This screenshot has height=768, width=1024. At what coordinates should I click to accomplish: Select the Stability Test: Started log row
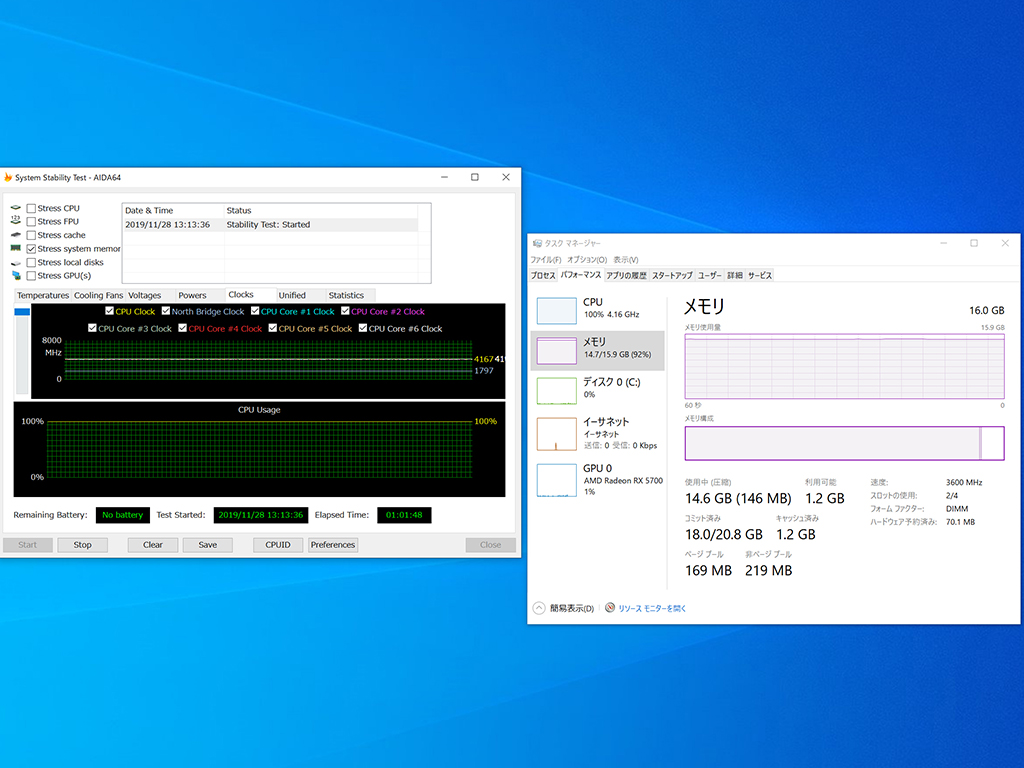click(x=270, y=225)
